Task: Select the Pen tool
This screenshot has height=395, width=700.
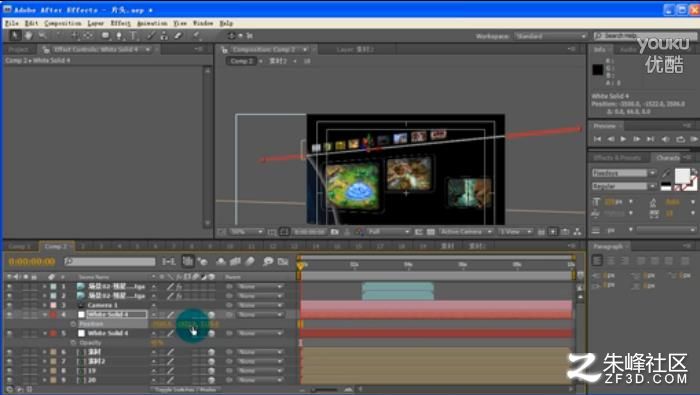Action: point(119,36)
